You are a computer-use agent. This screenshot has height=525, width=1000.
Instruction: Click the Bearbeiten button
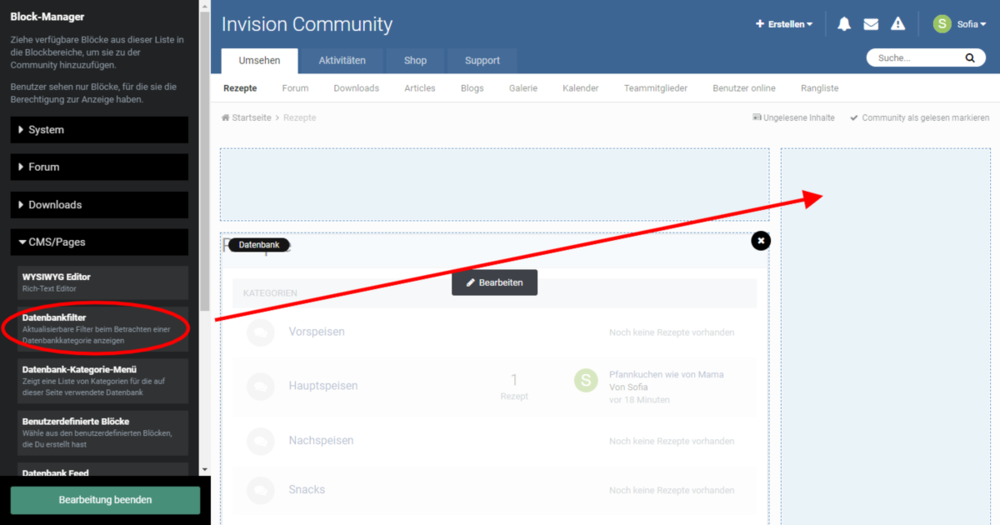click(494, 283)
